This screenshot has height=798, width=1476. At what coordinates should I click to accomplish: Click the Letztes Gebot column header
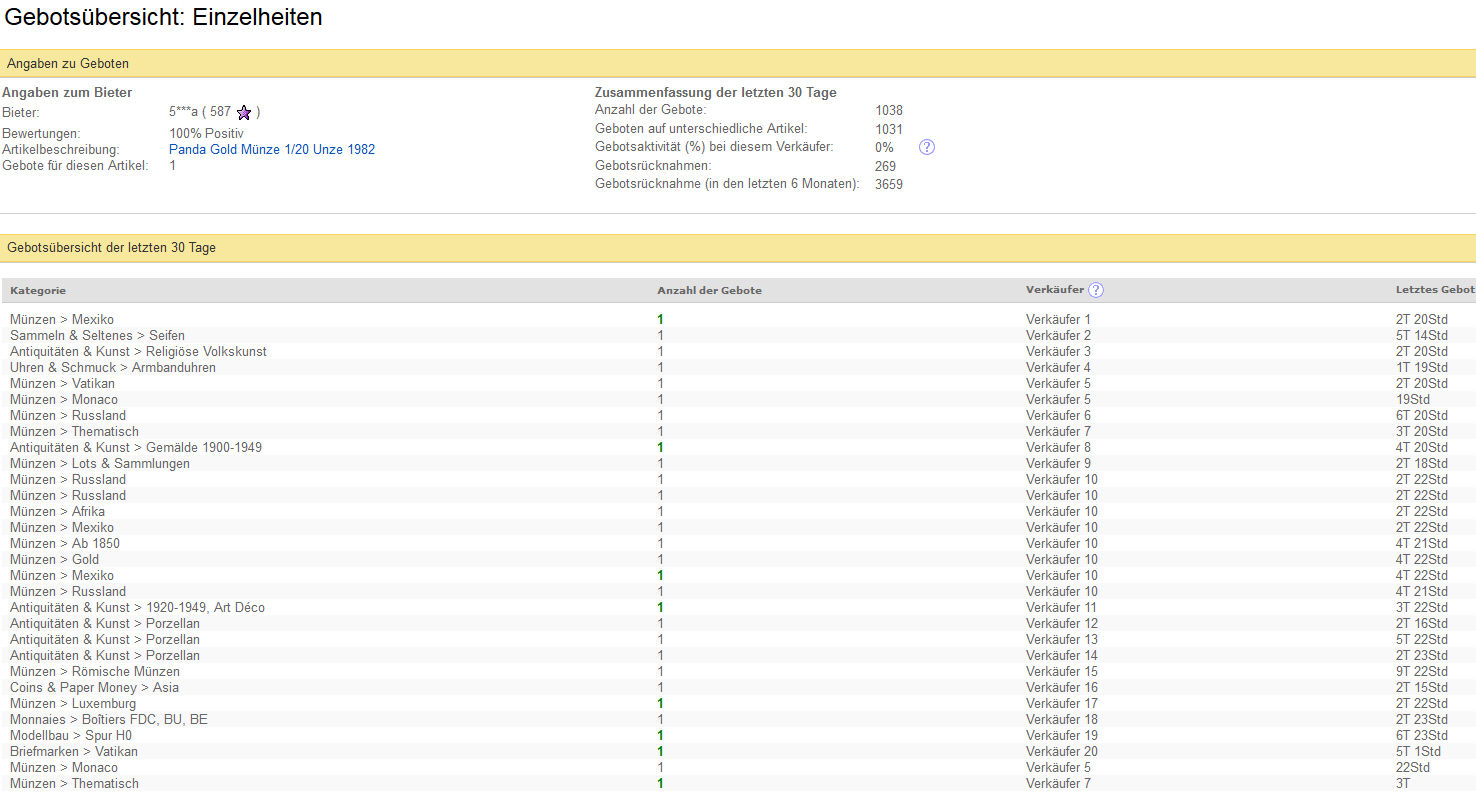pos(1434,290)
